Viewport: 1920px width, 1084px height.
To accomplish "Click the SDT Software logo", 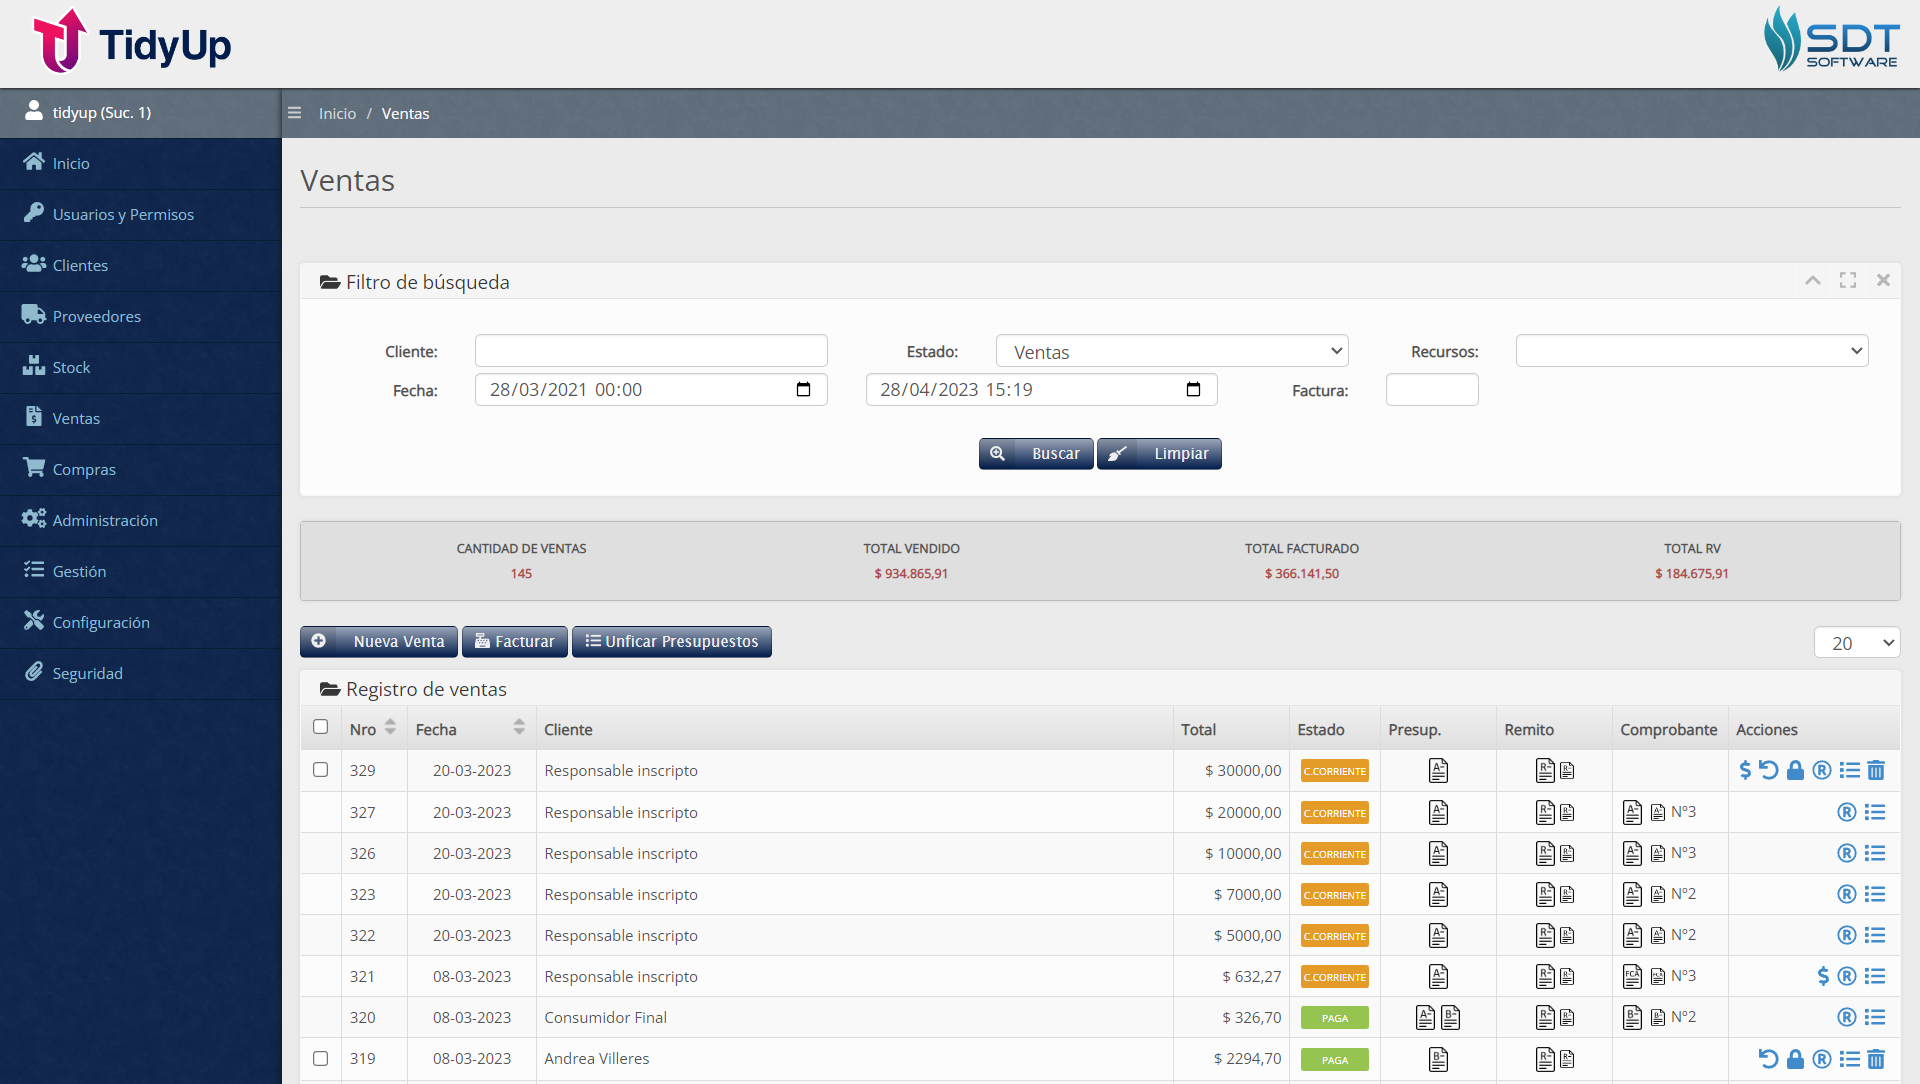I will coord(1830,40).
